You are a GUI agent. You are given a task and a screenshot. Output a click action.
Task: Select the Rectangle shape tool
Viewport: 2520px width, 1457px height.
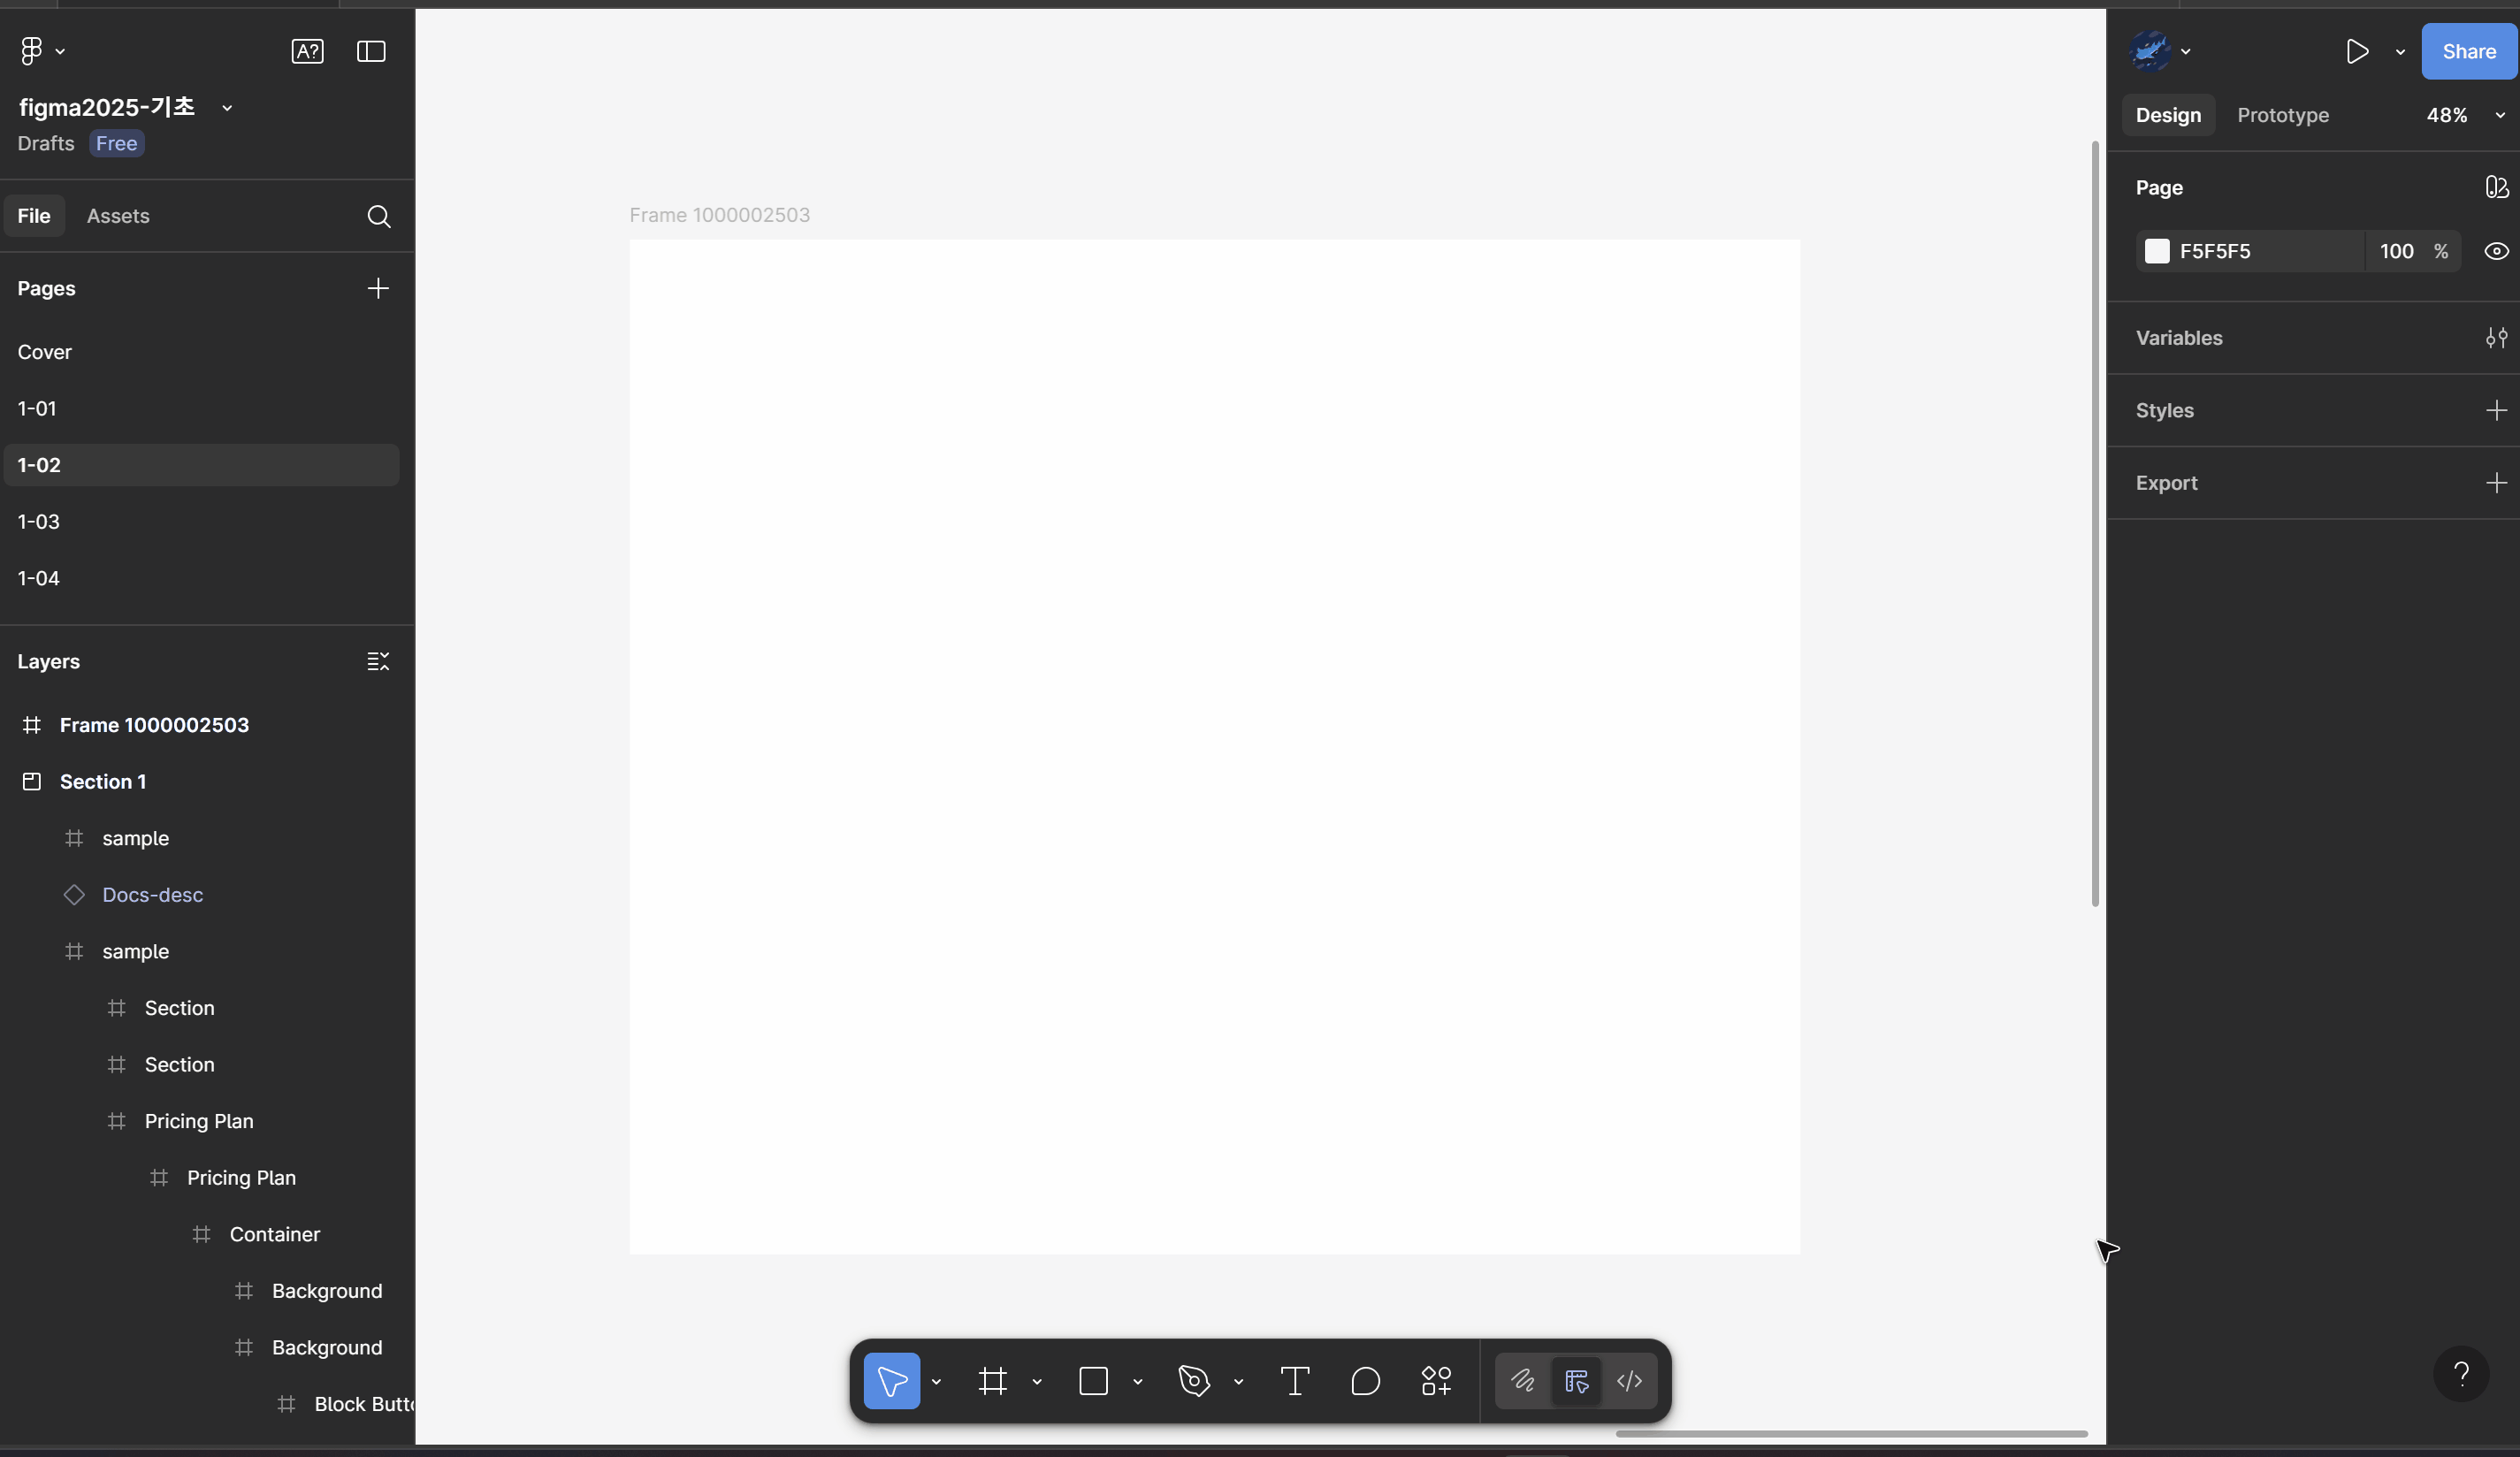[1093, 1381]
